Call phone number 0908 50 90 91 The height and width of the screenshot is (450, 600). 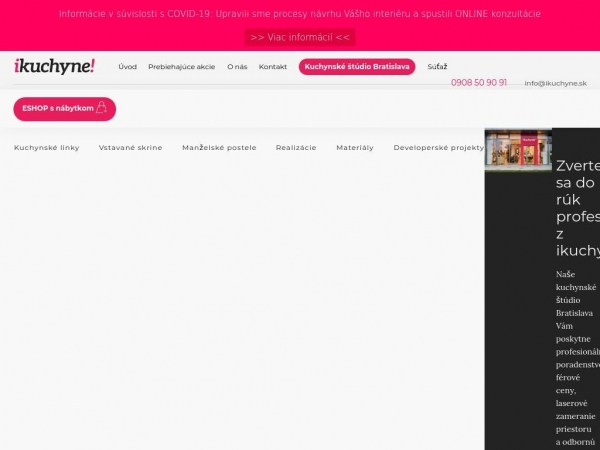coord(479,83)
